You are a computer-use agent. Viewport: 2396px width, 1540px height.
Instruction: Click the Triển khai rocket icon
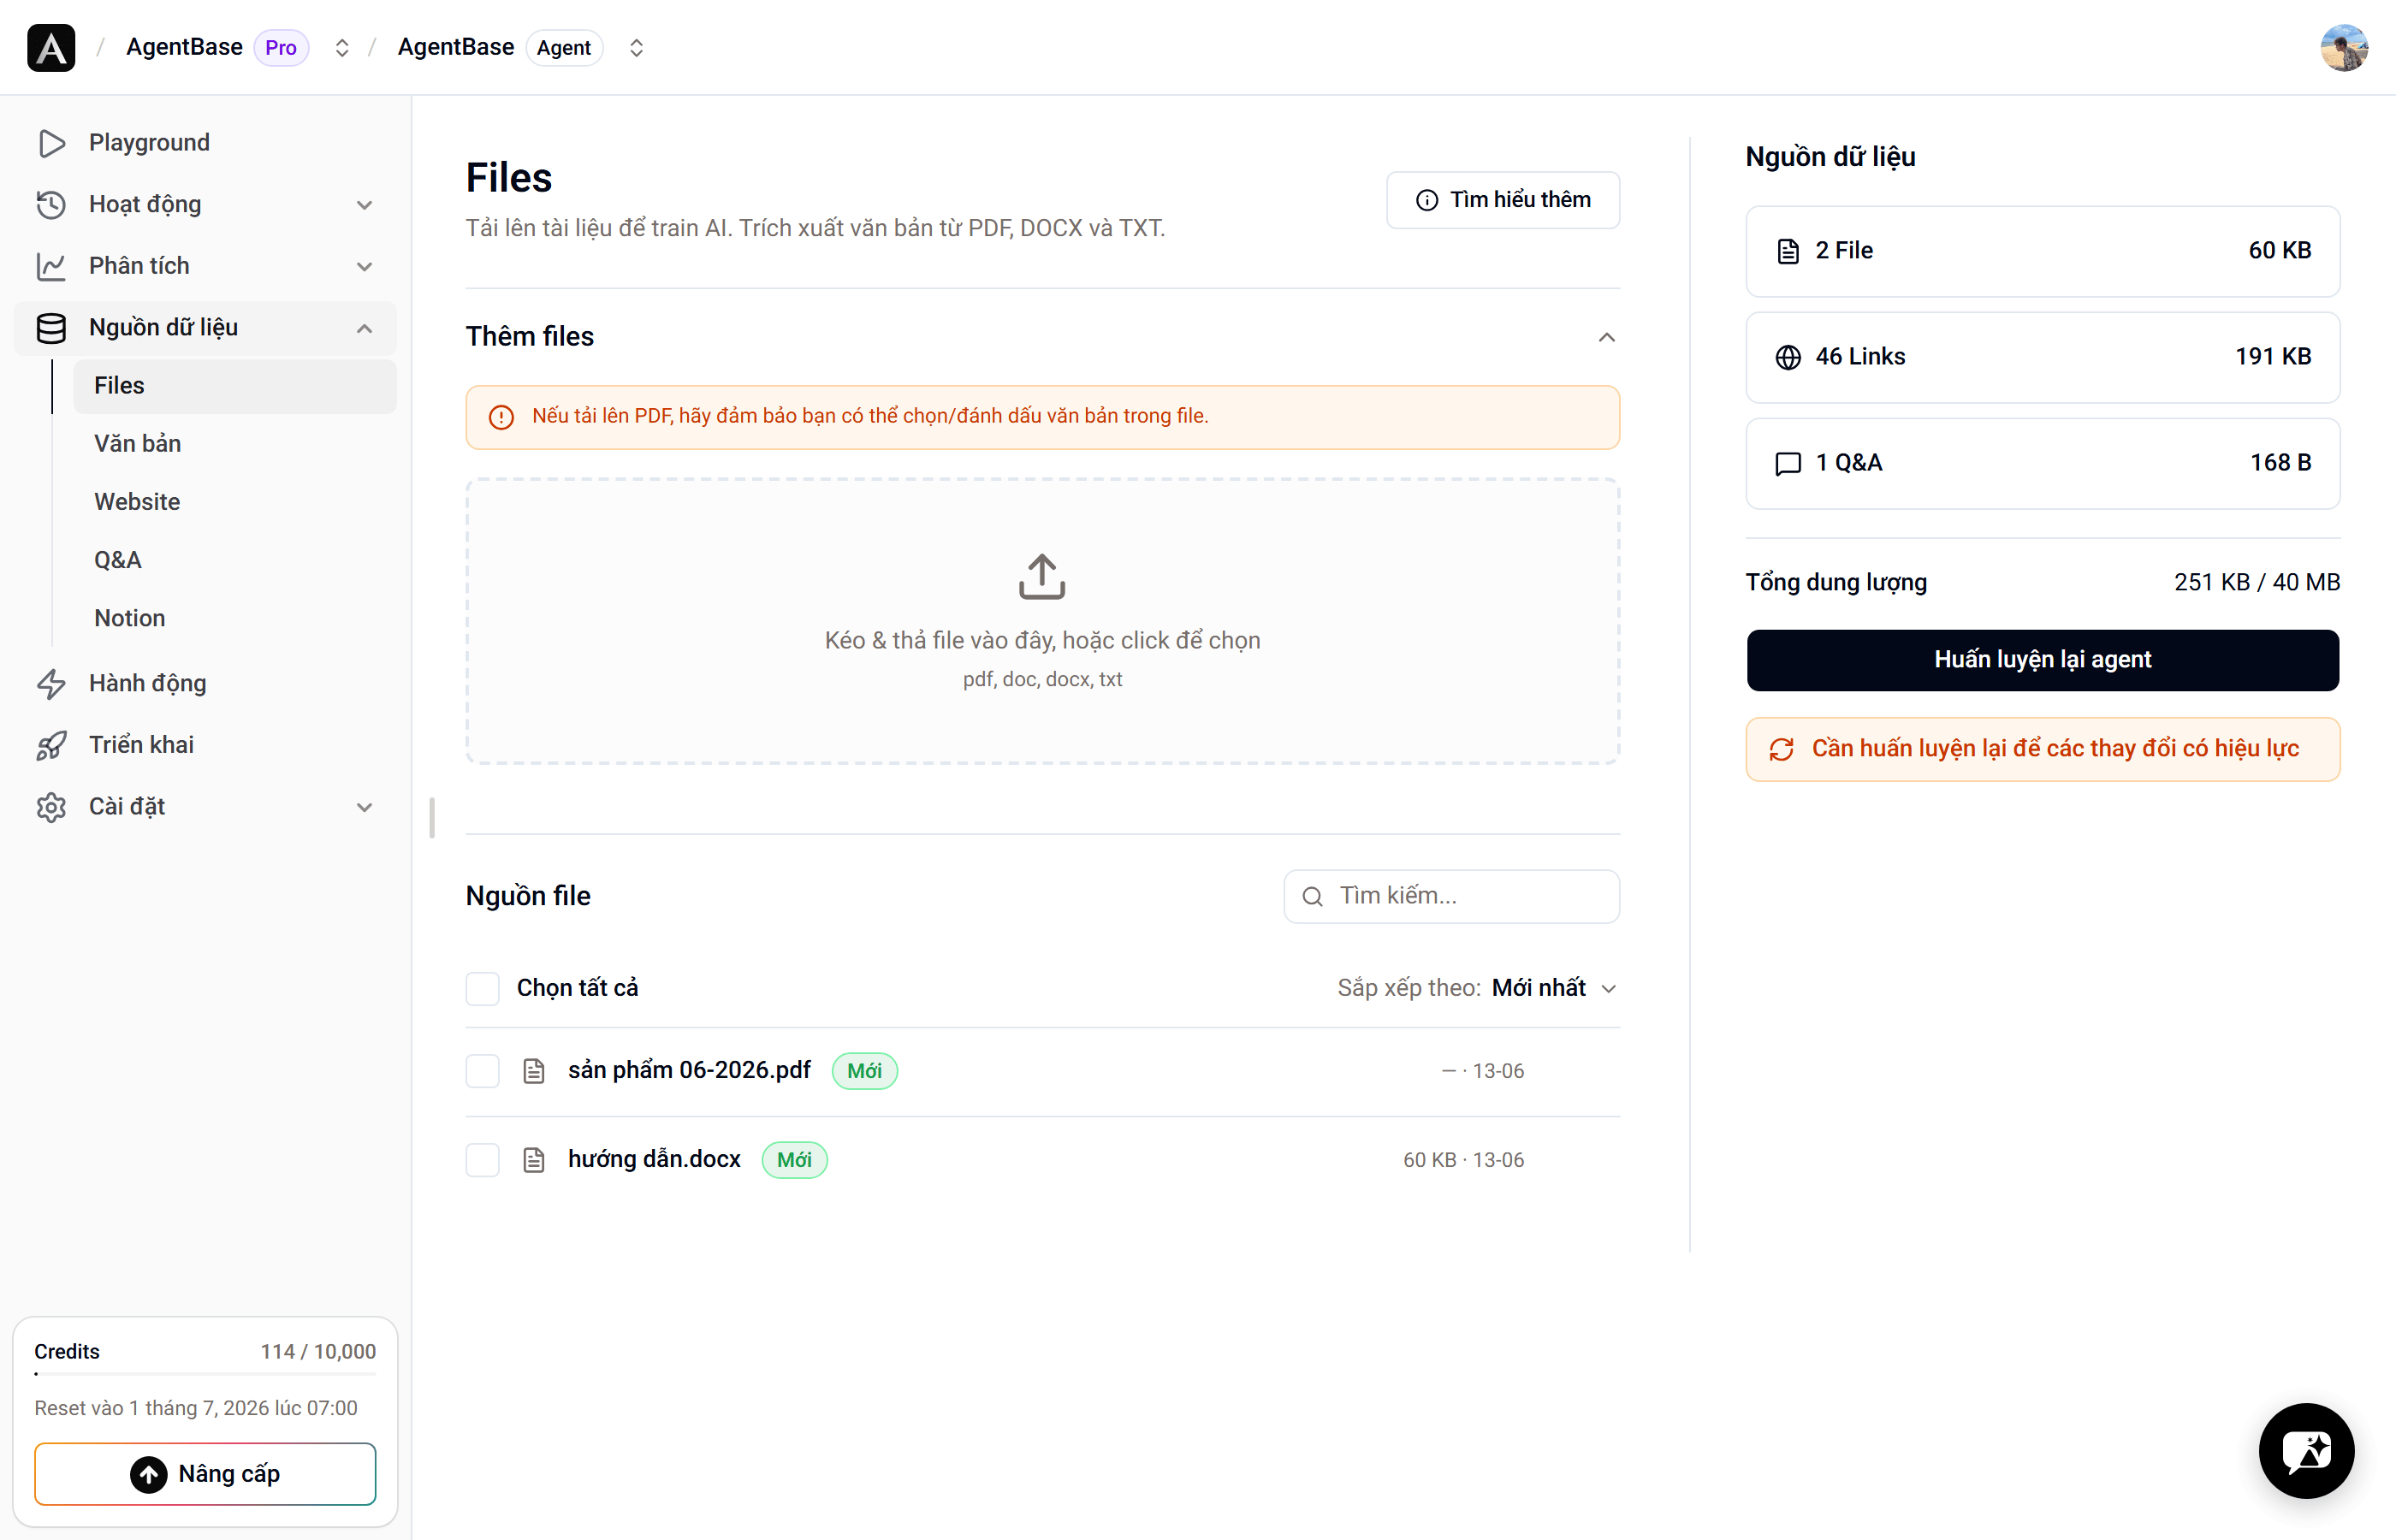(x=51, y=745)
